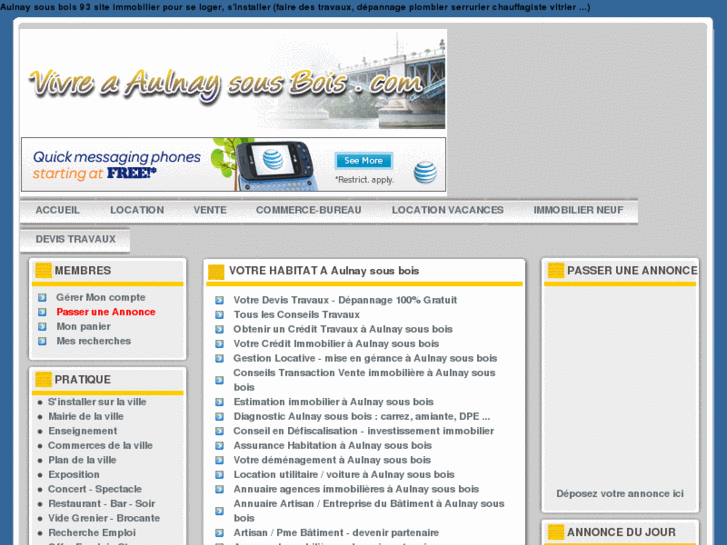Open Obtenir un Crédit Travaux link
This screenshot has width=727, height=545.
(343, 329)
